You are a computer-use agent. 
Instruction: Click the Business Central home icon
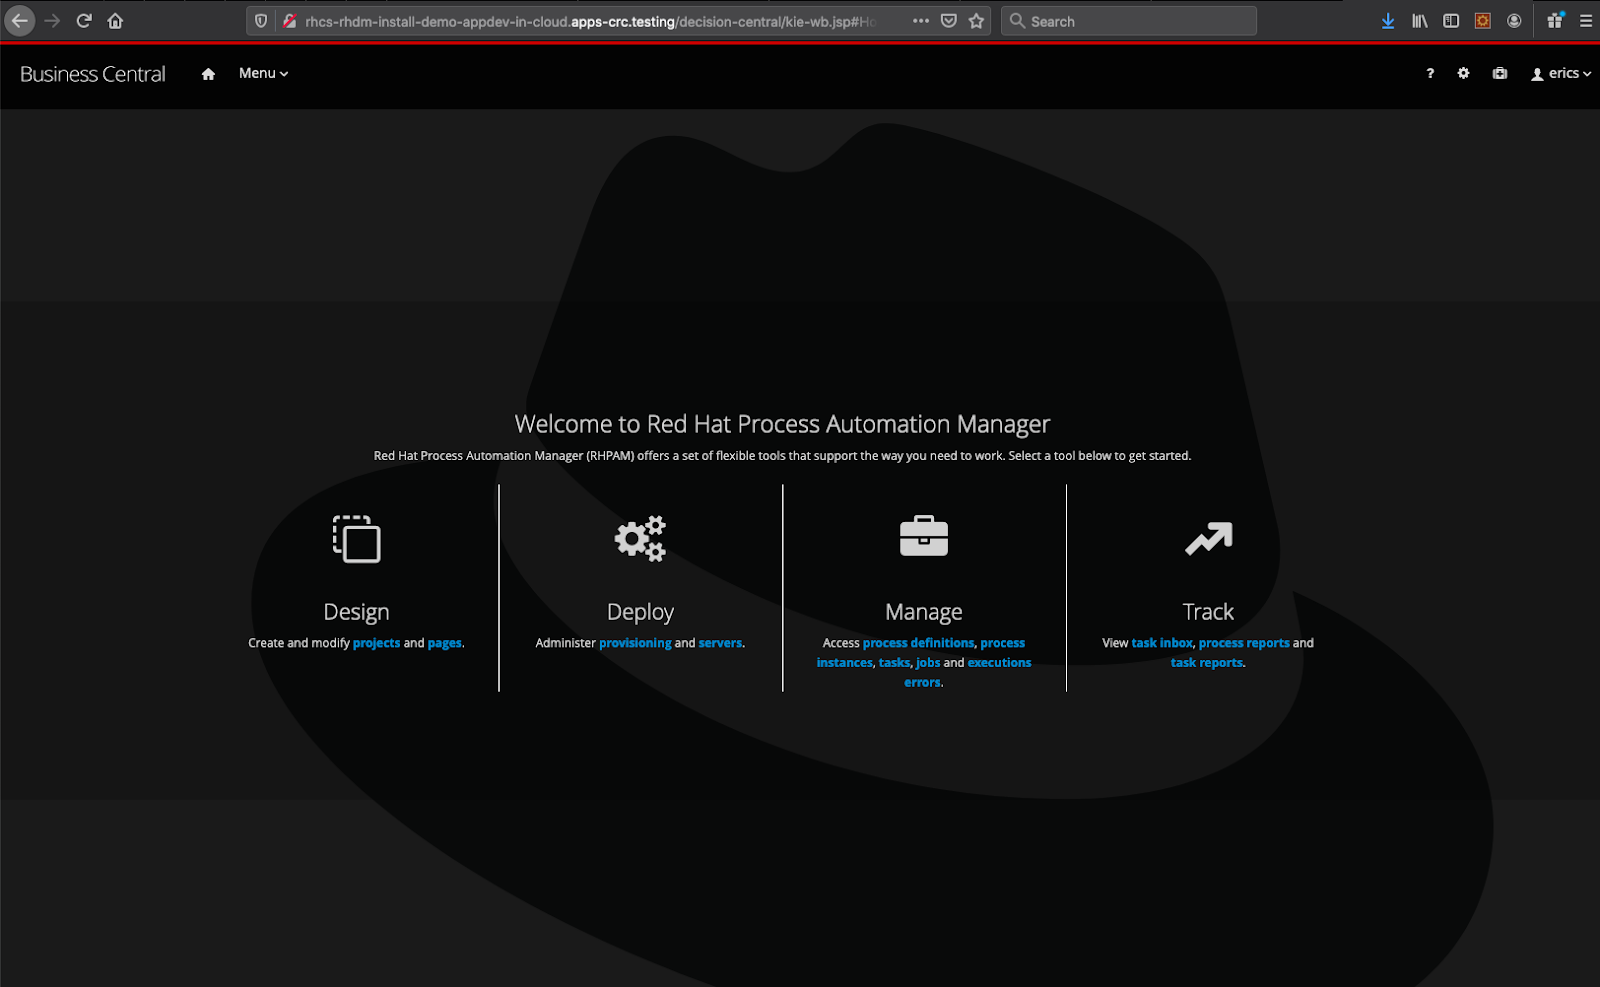click(208, 74)
